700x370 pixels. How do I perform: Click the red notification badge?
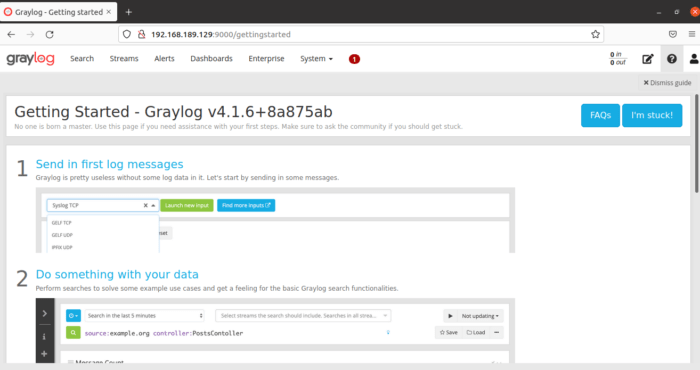[354, 59]
